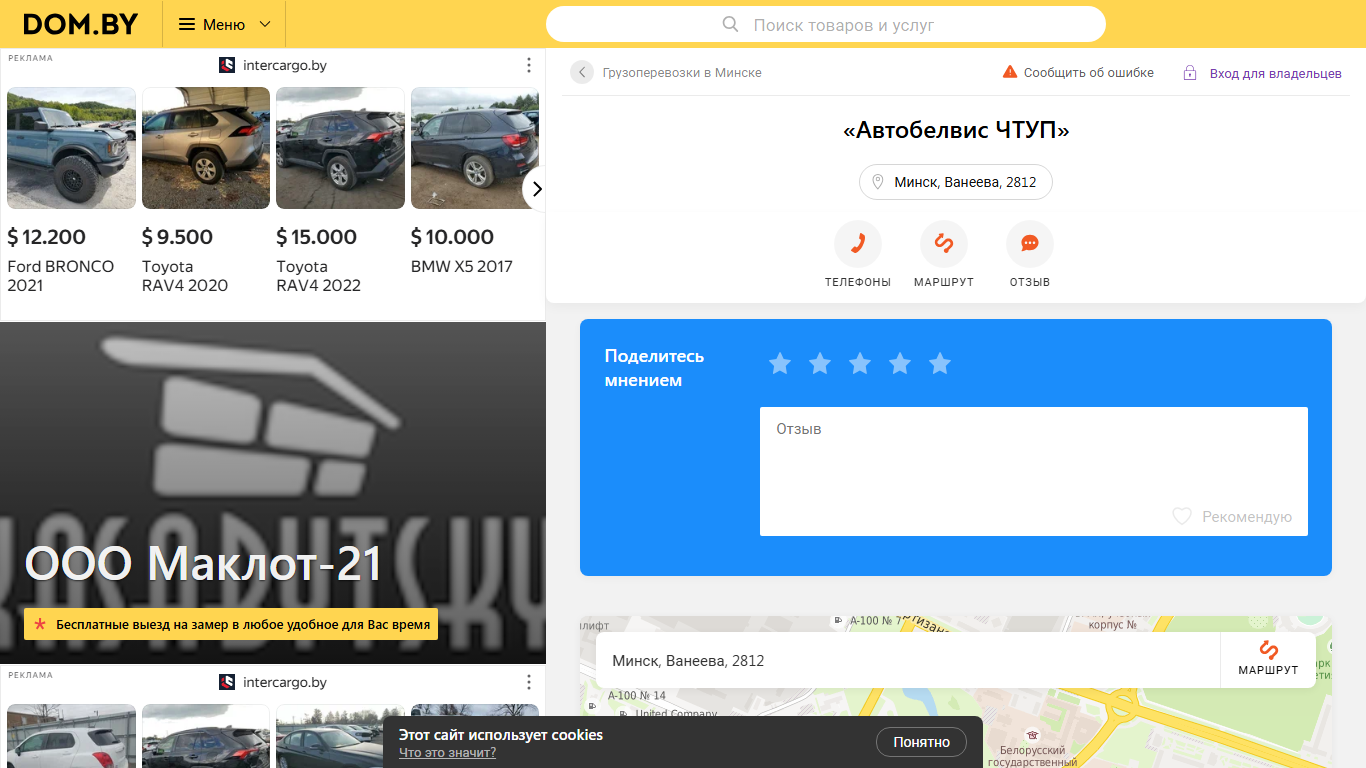
Task: Open the Меню dropdown
Action: tap(224, 24)
